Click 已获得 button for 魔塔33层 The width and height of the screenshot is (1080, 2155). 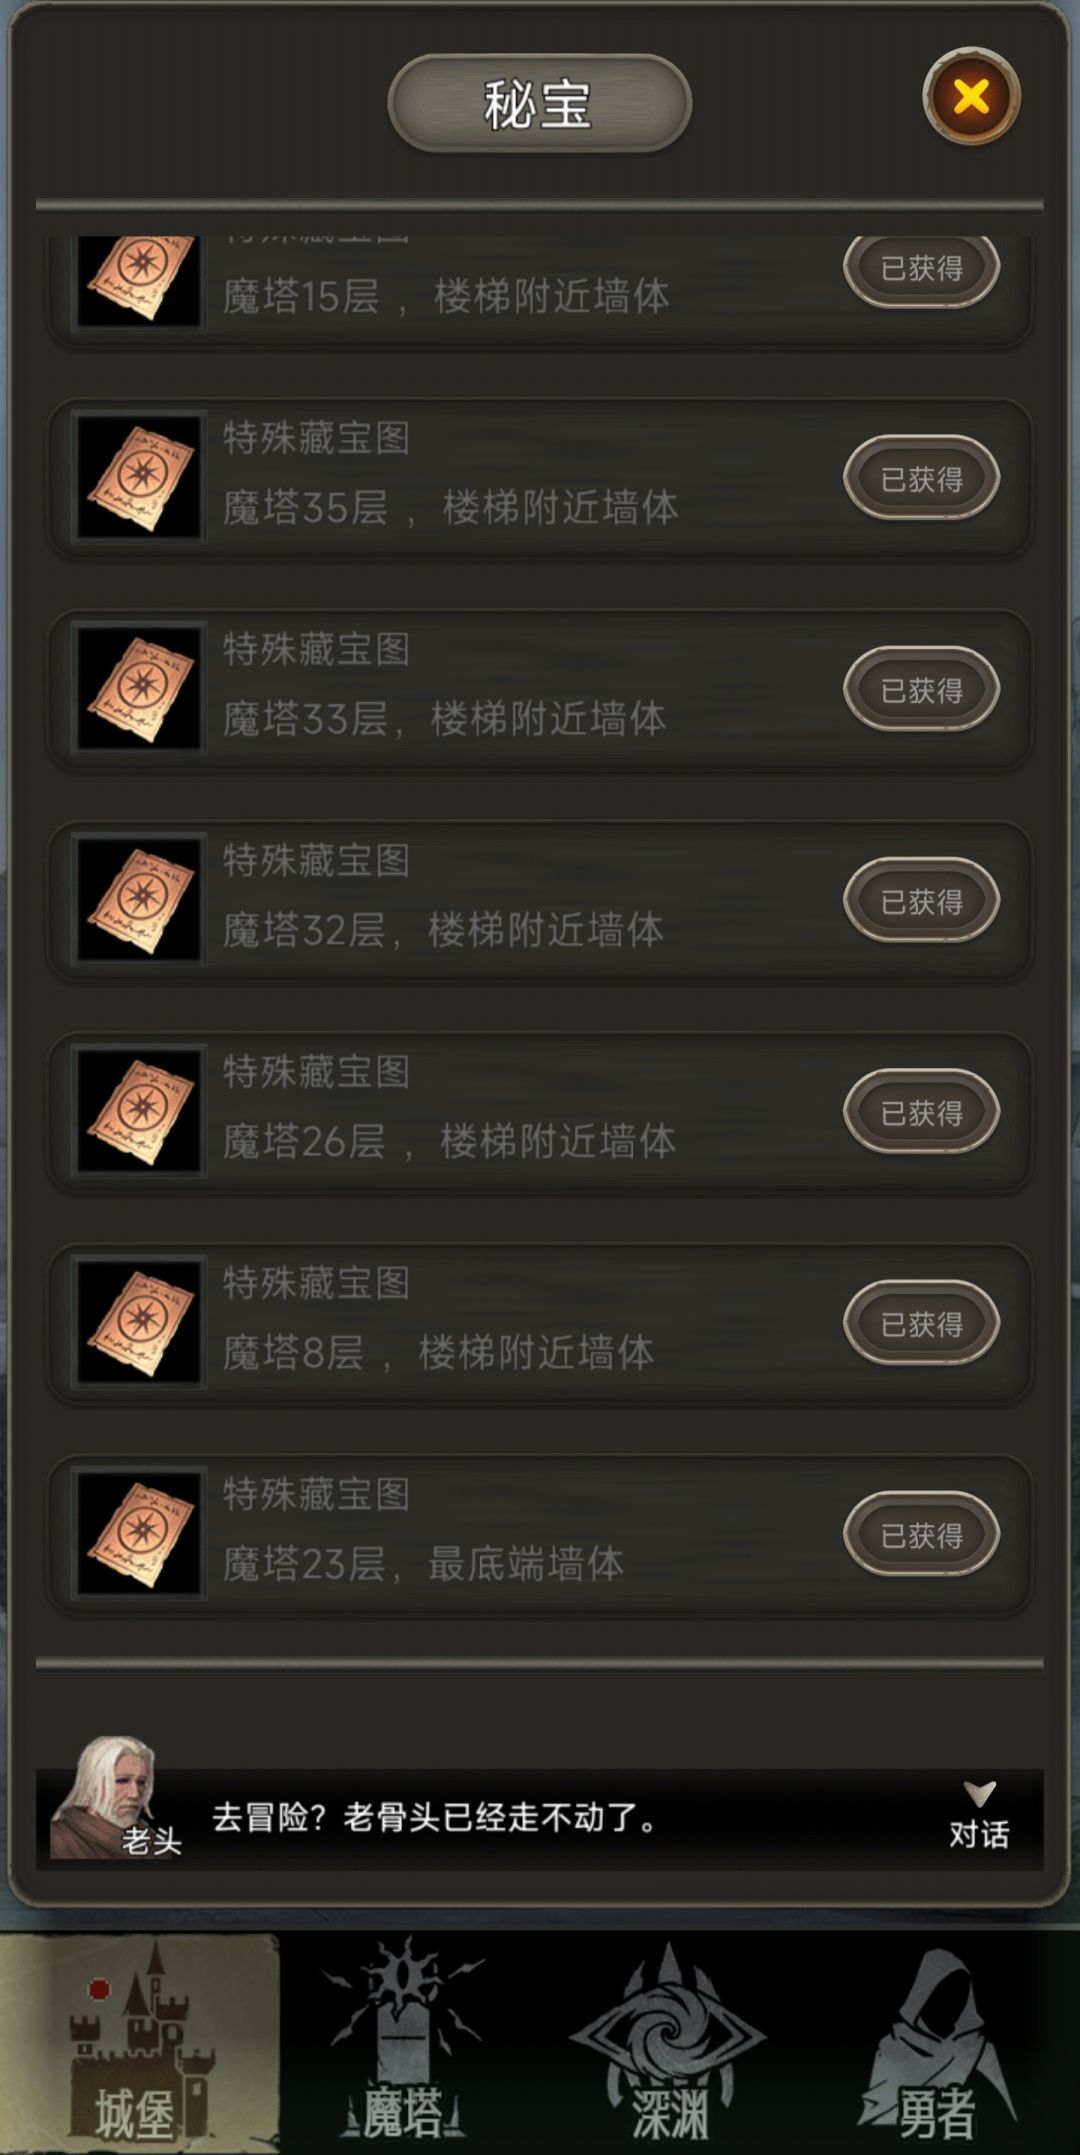click(x=921, y=689)
